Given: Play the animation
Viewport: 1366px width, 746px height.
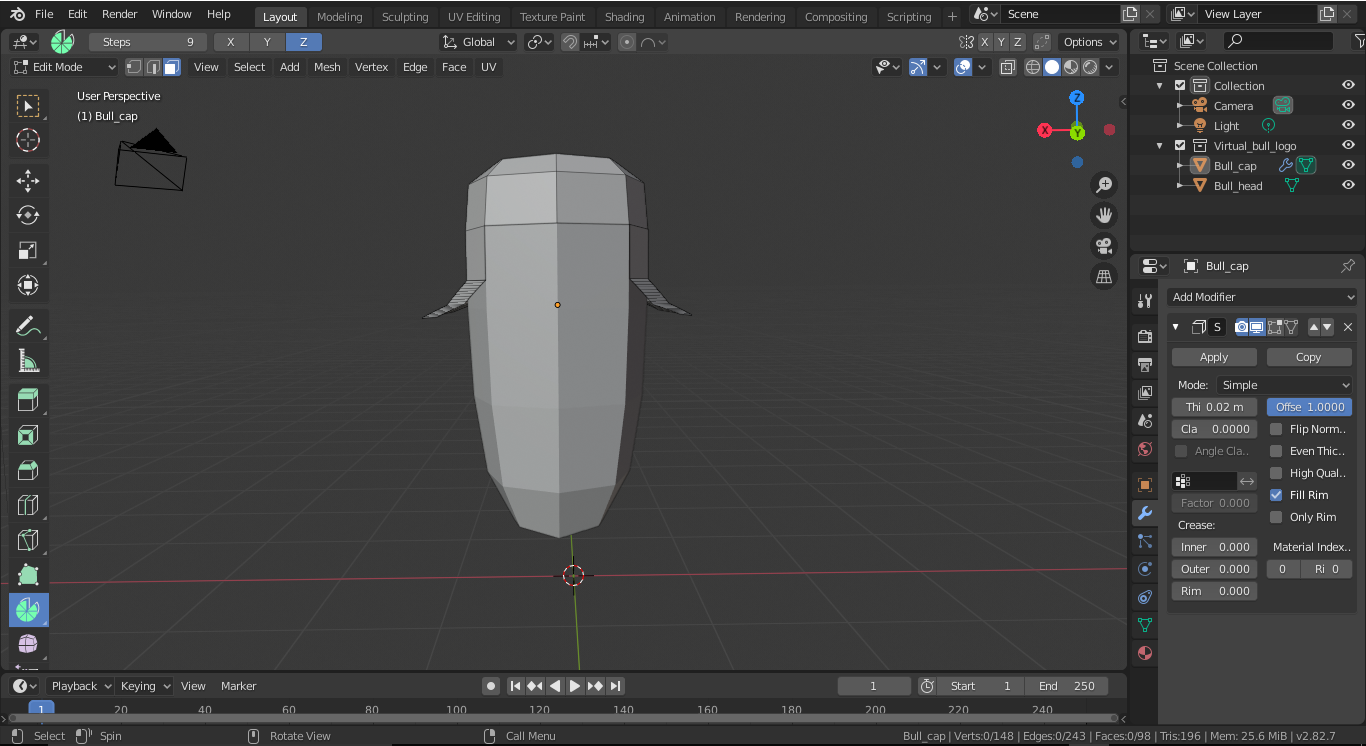Looking at the screenshot, I should coord(575,686).
